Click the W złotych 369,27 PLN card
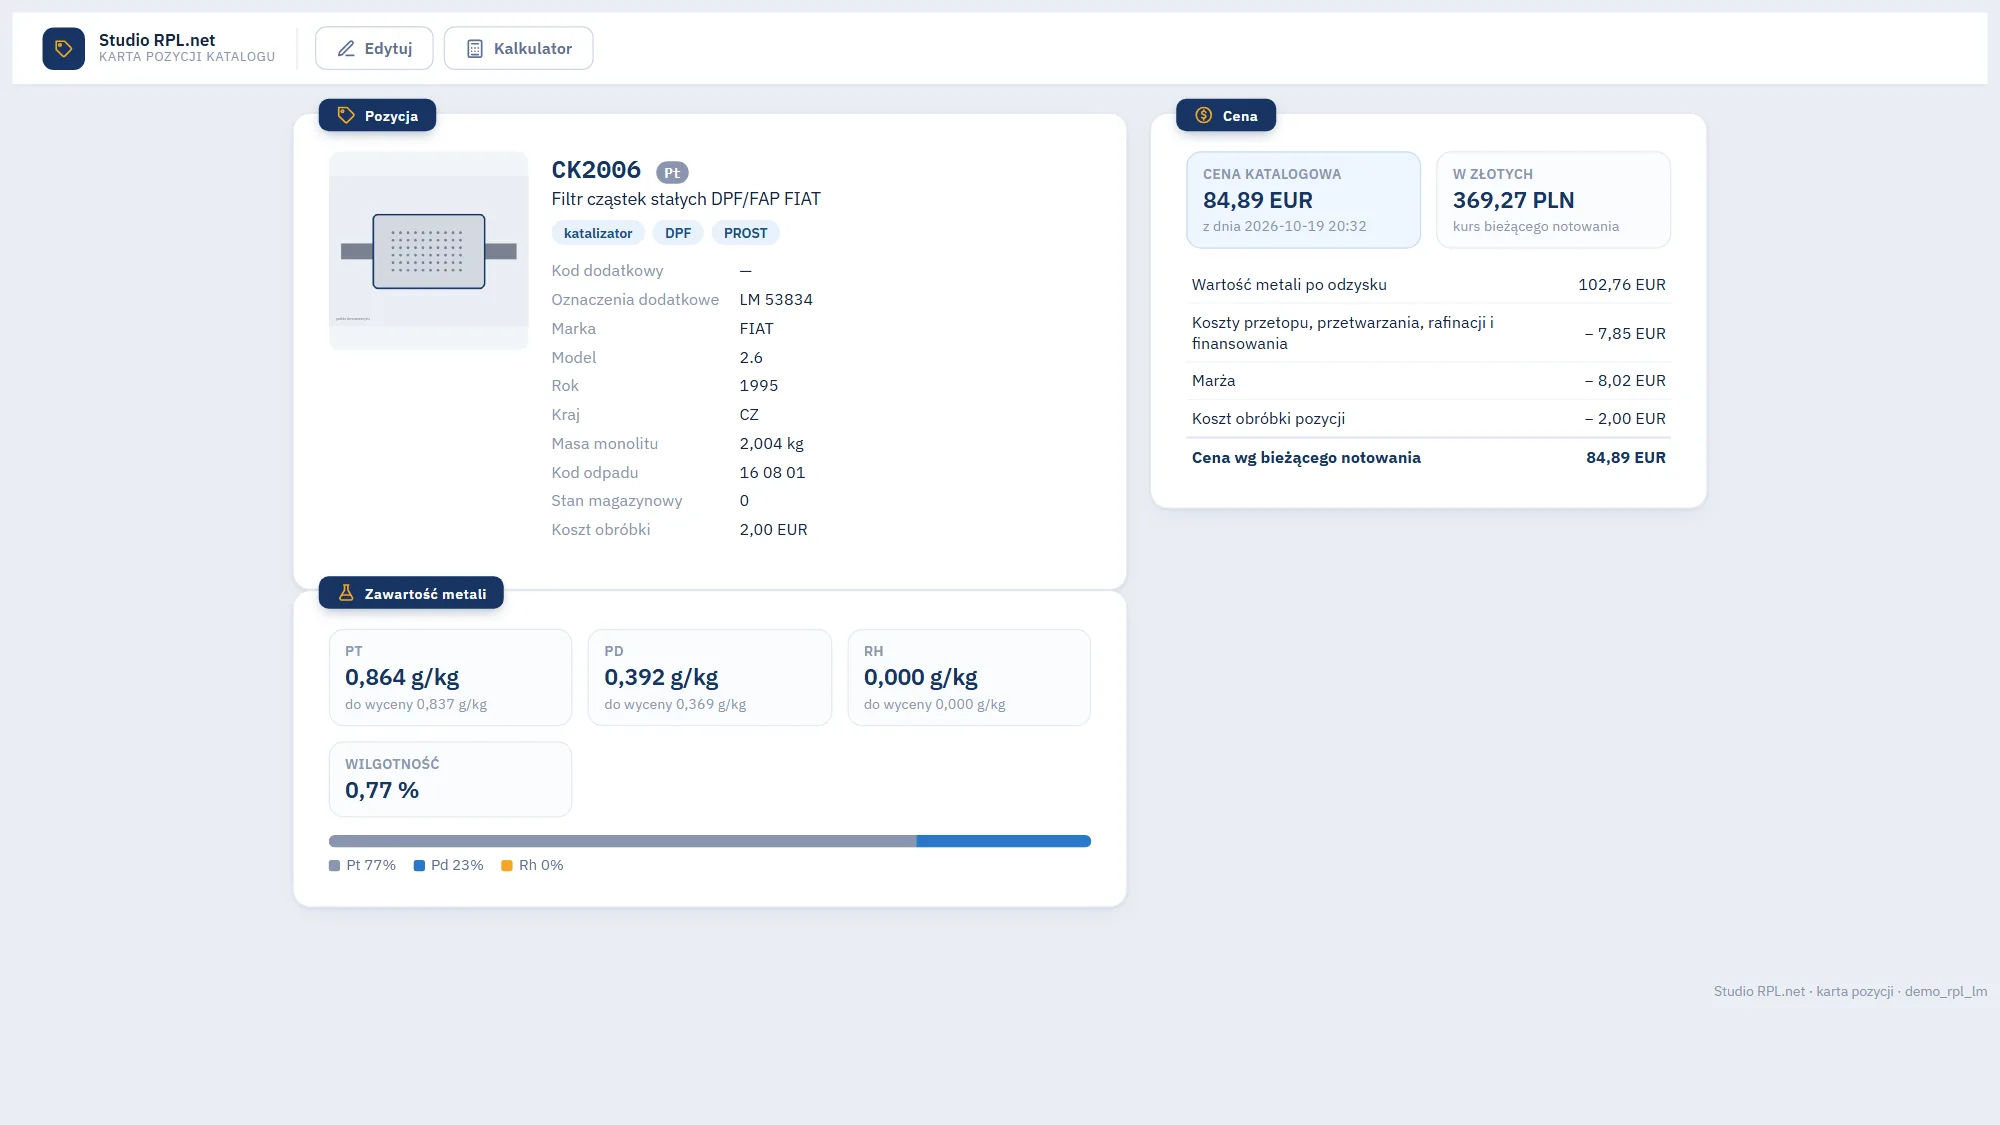Viewport: 2000px width, 1125px height. coord(1553,200)
